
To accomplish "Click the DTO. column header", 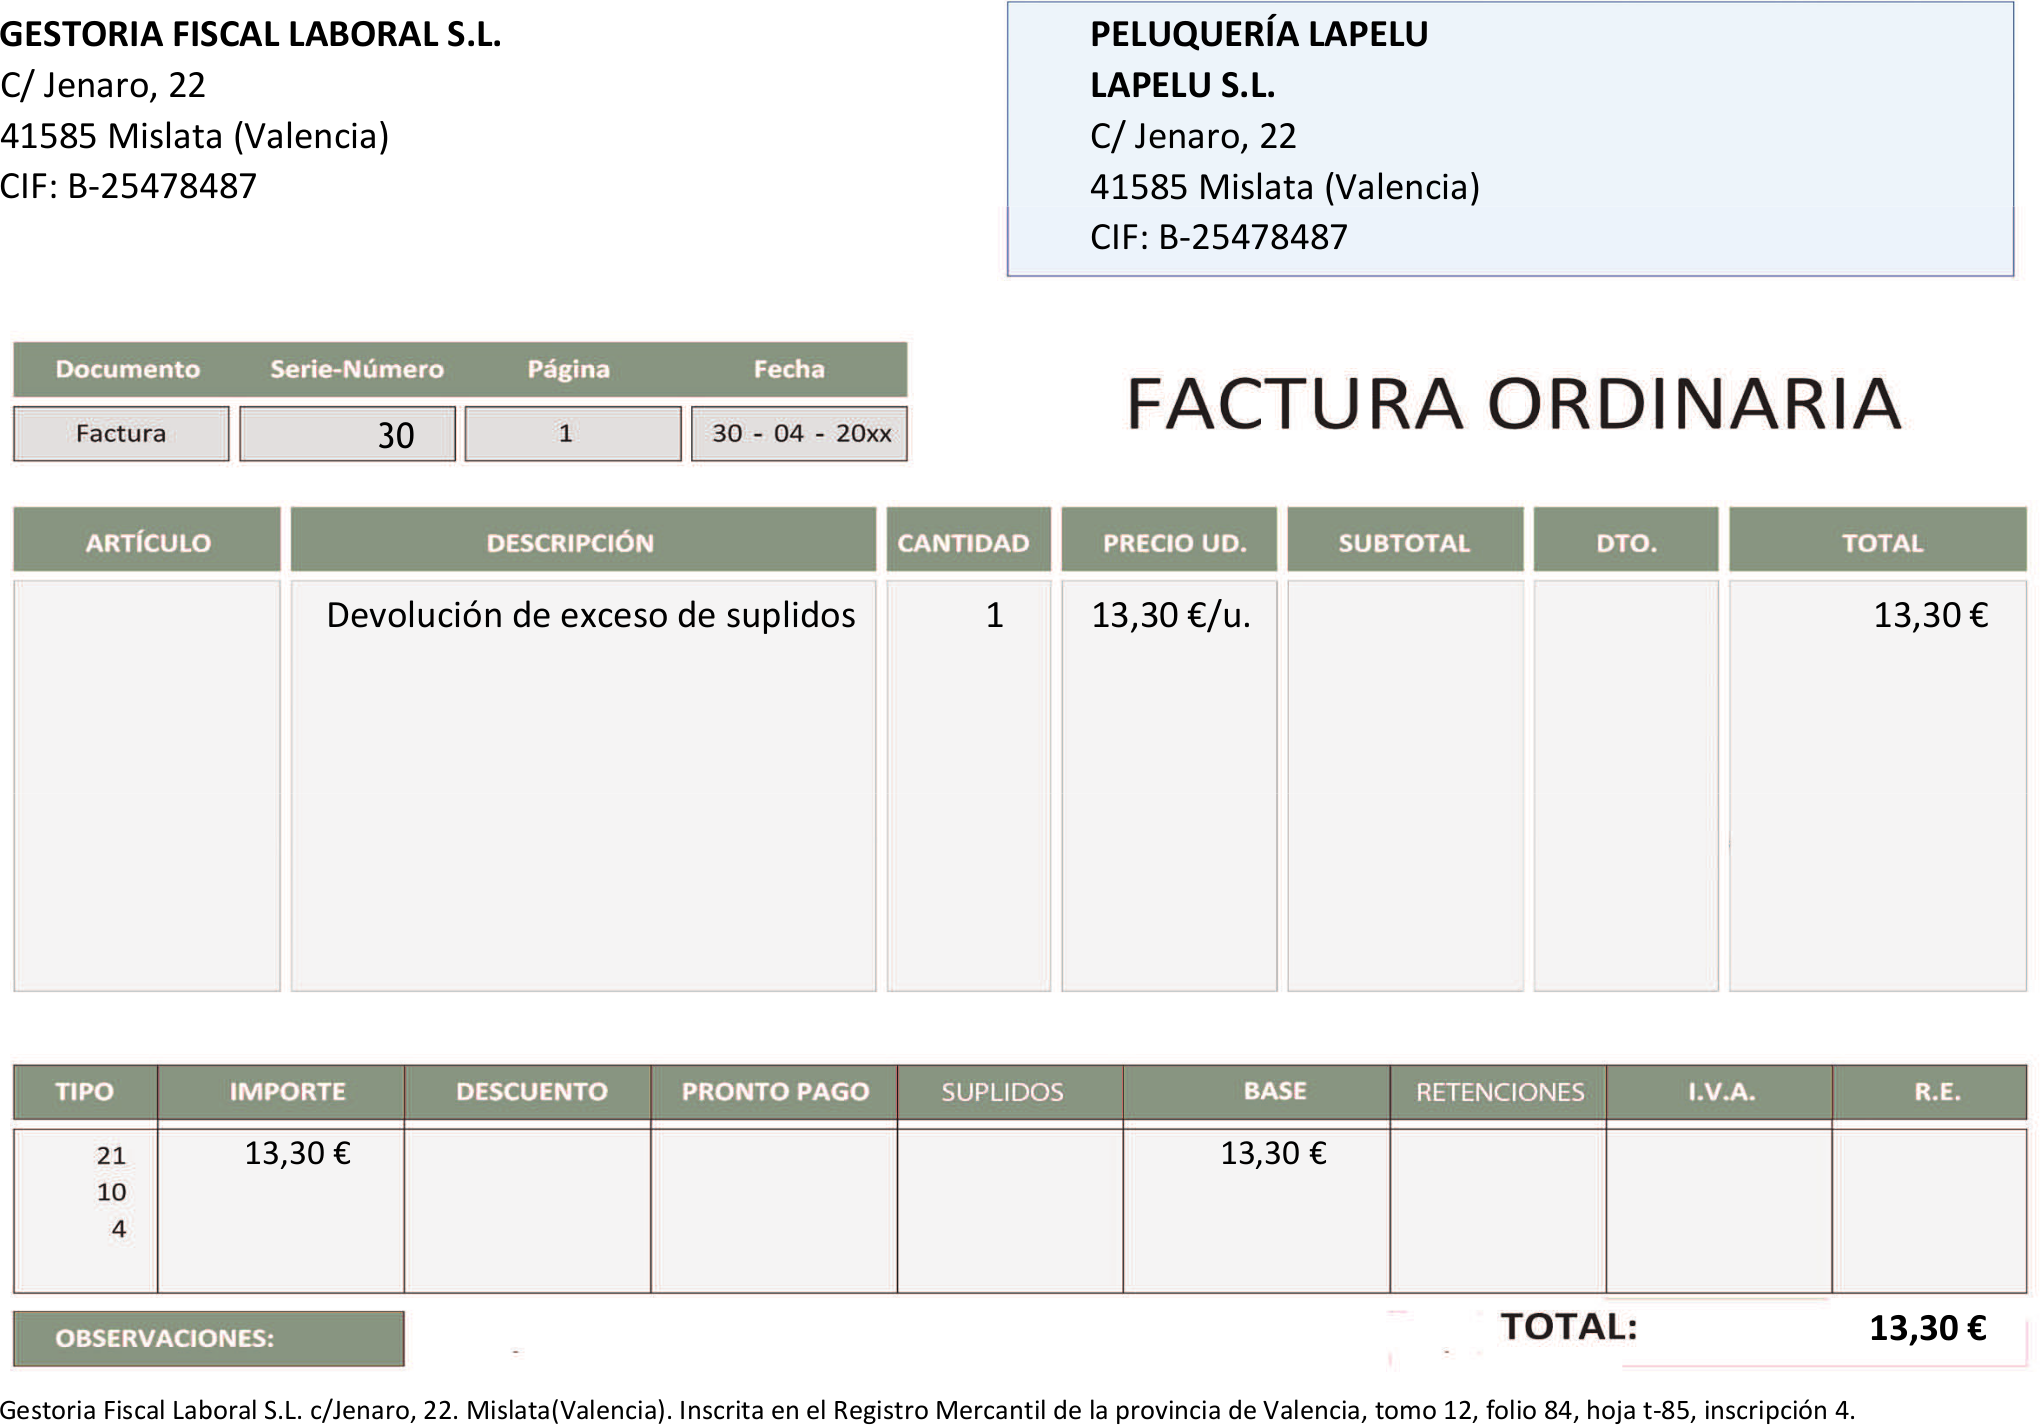I will tap(1625, 542).
